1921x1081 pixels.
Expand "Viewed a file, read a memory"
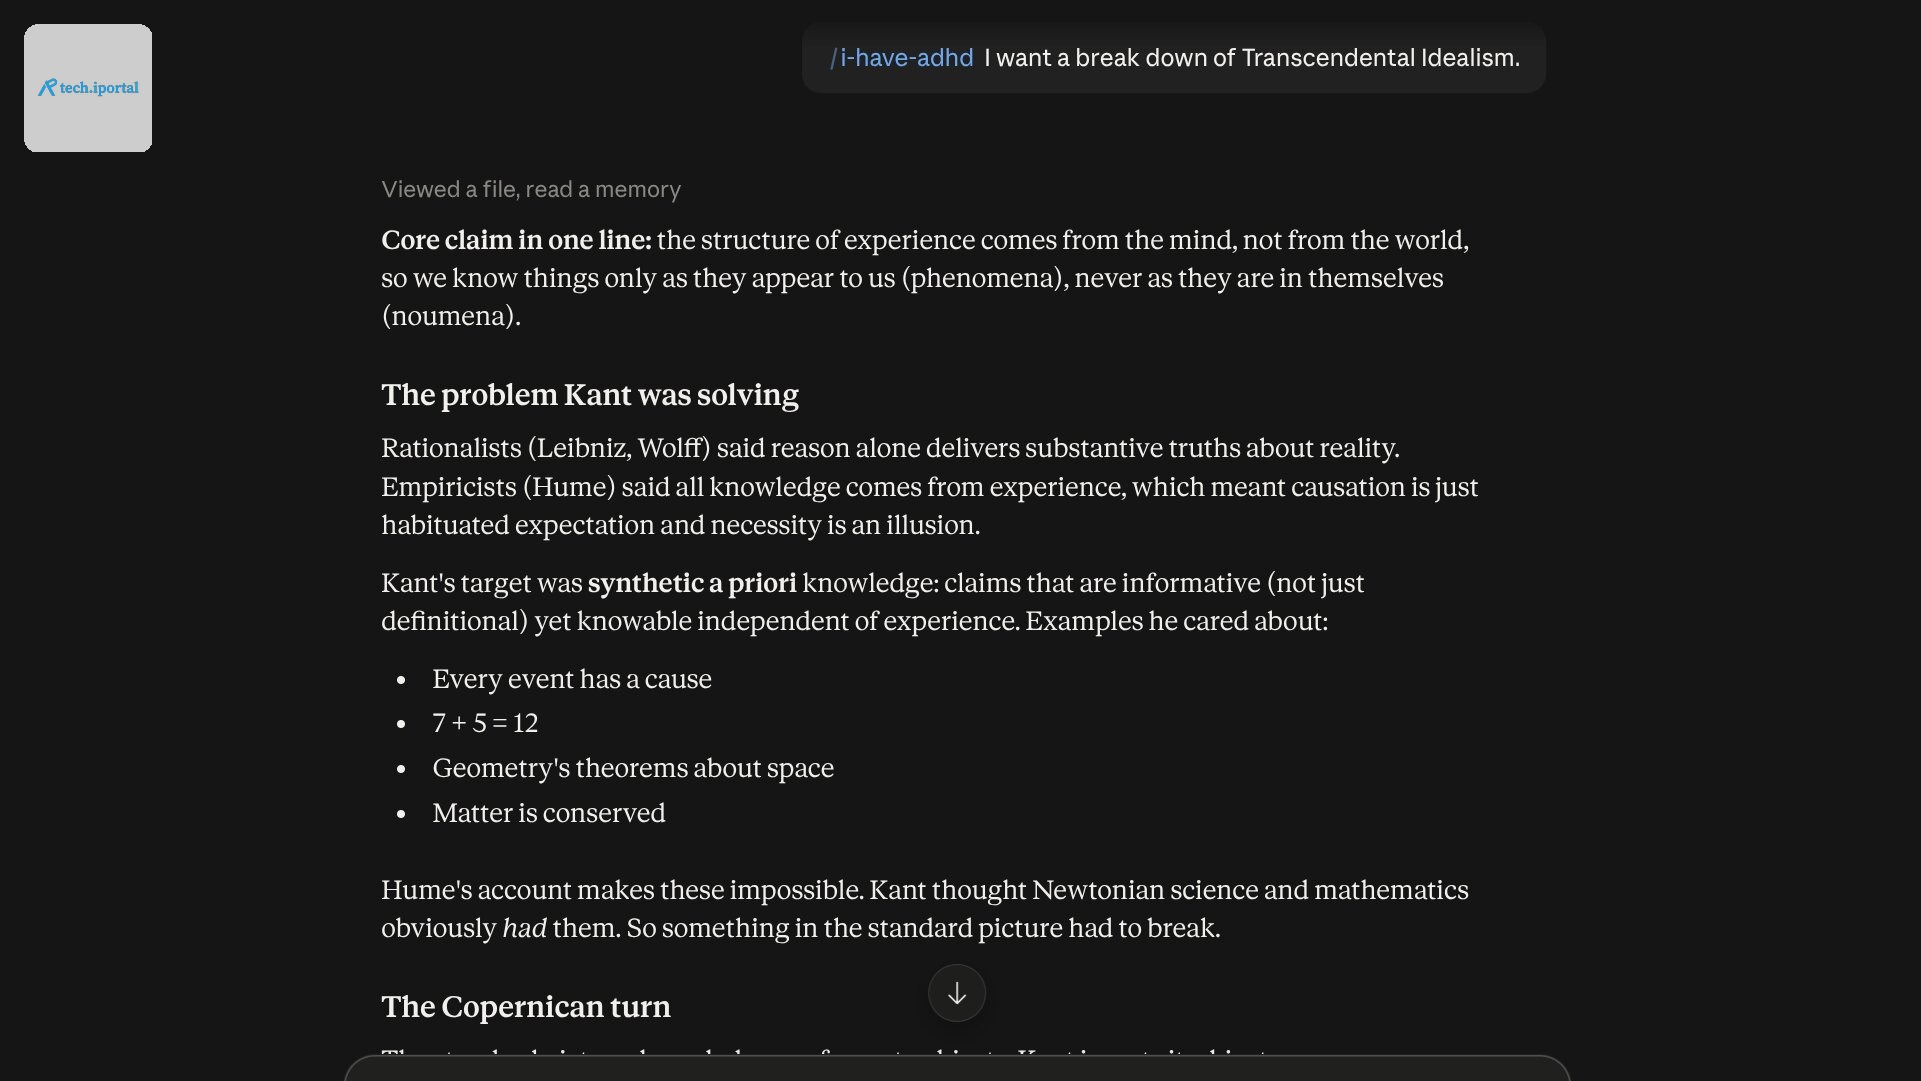pos(531,189)
